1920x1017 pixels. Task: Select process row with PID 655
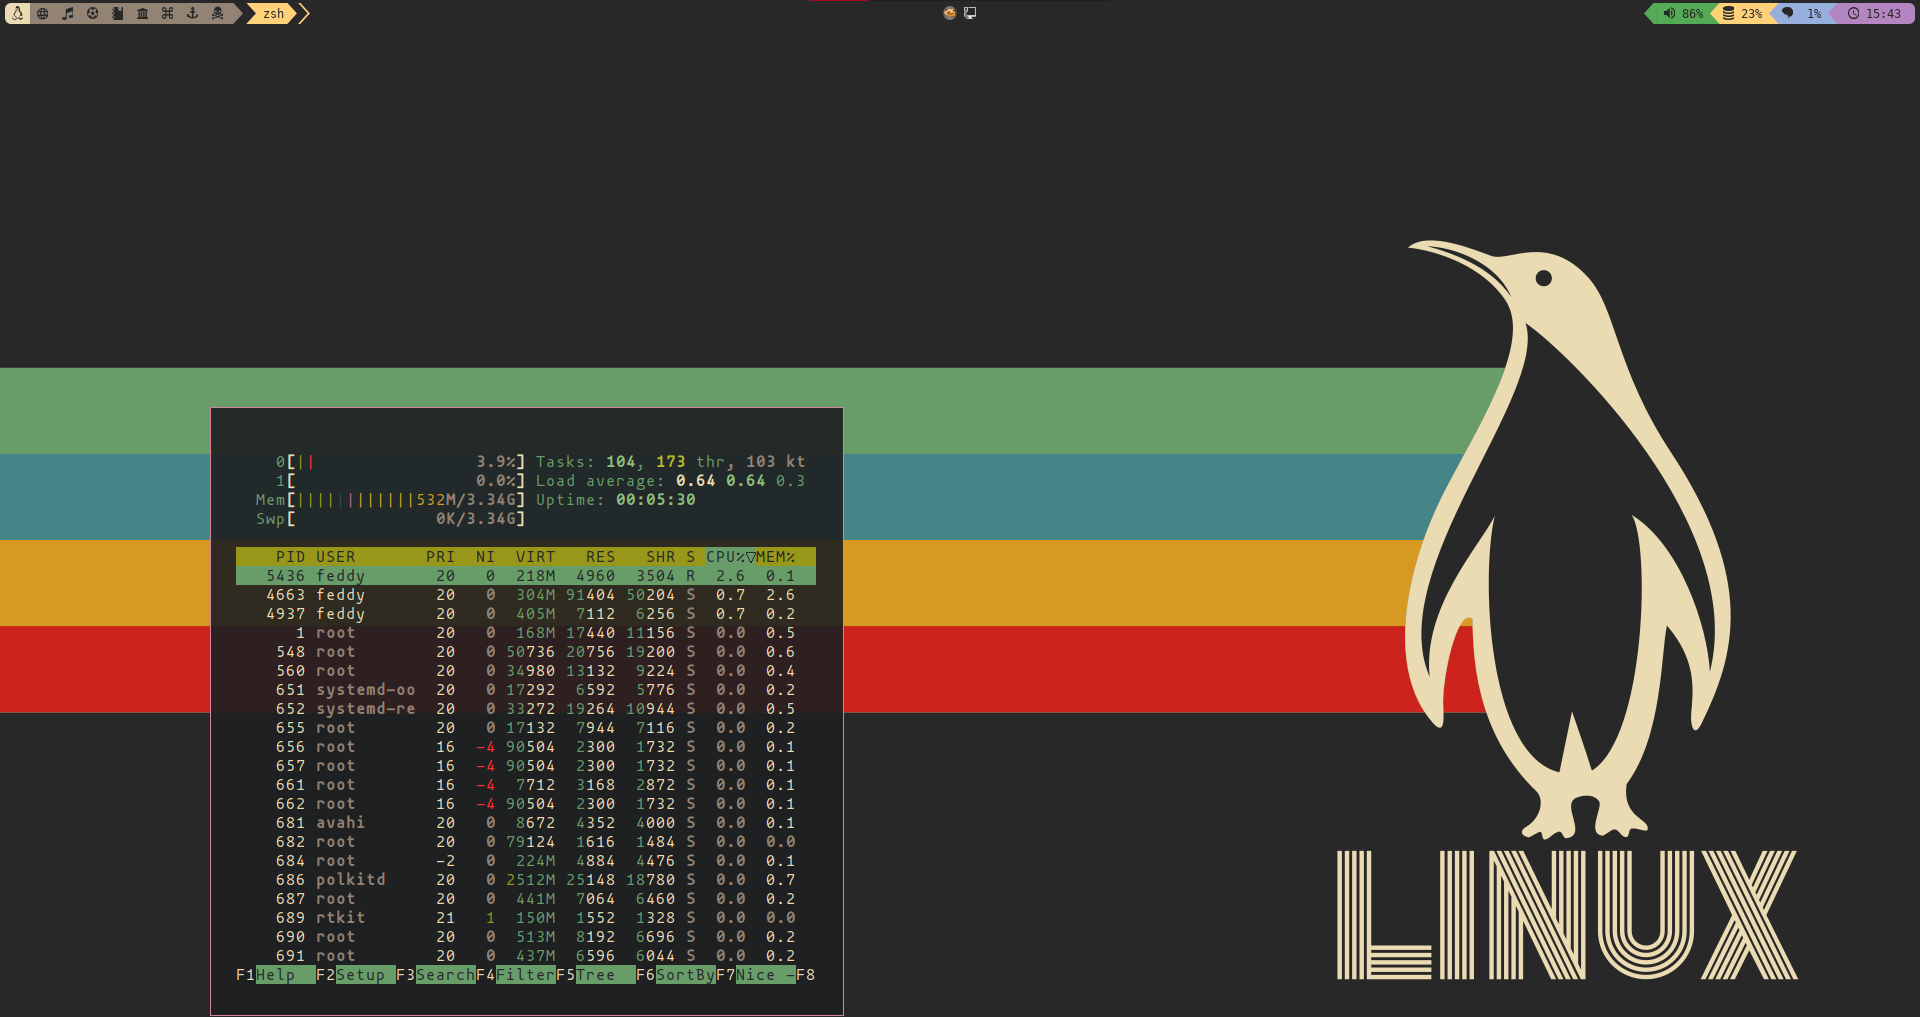(526, 728)
